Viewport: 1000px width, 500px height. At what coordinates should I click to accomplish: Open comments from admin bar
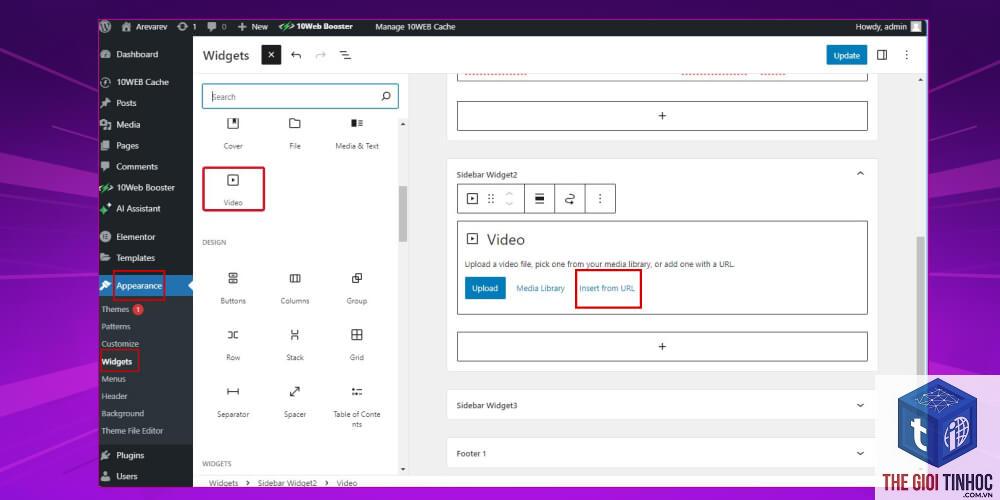(x=217, y=27)
